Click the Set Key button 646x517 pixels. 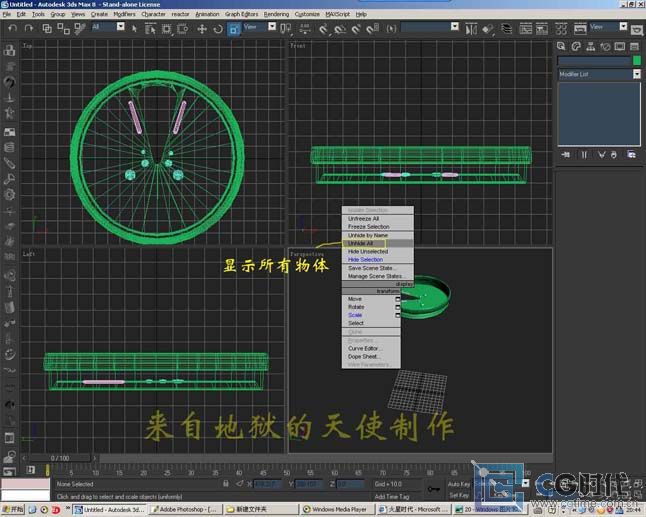pyautogui.click(x=459, y=495)
